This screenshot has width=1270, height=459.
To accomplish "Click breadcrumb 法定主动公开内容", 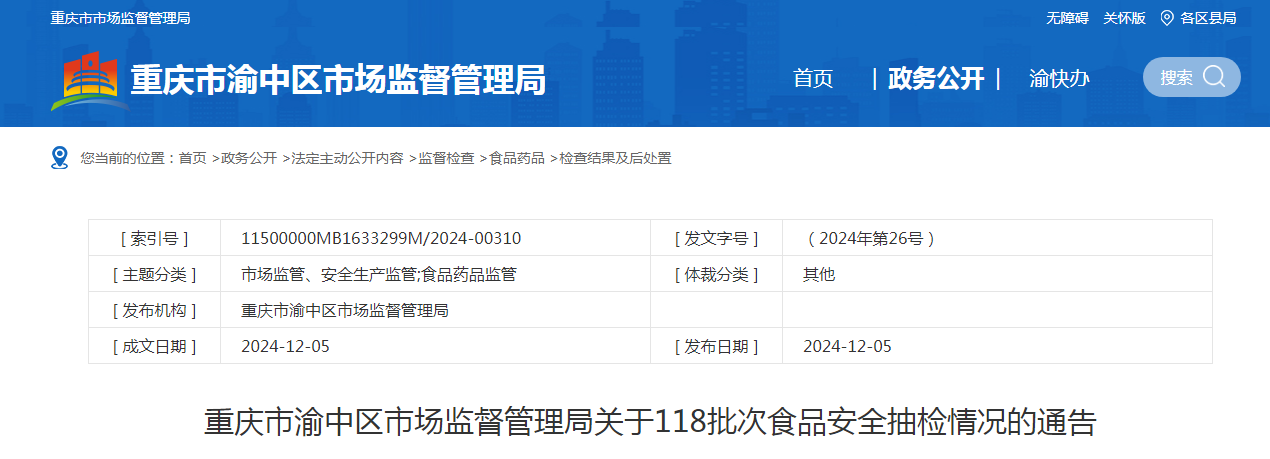I will pyautogui.click(x=347, y=158).
